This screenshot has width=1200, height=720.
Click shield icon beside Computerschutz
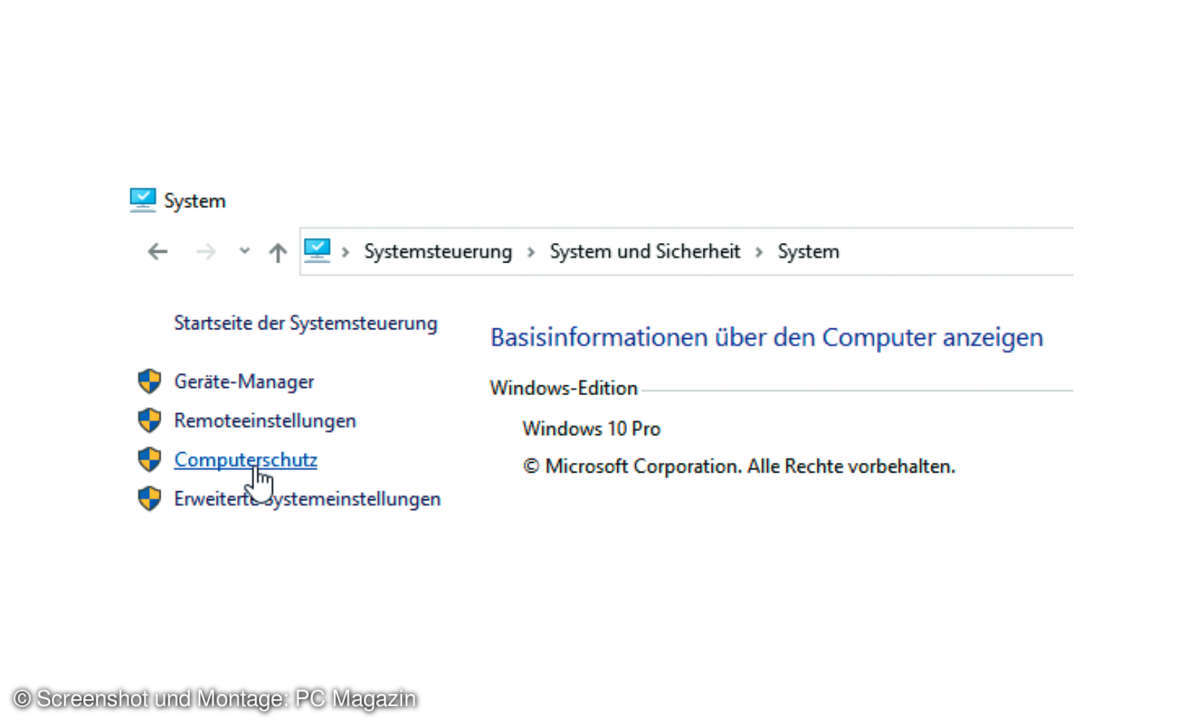click(149, 459)
